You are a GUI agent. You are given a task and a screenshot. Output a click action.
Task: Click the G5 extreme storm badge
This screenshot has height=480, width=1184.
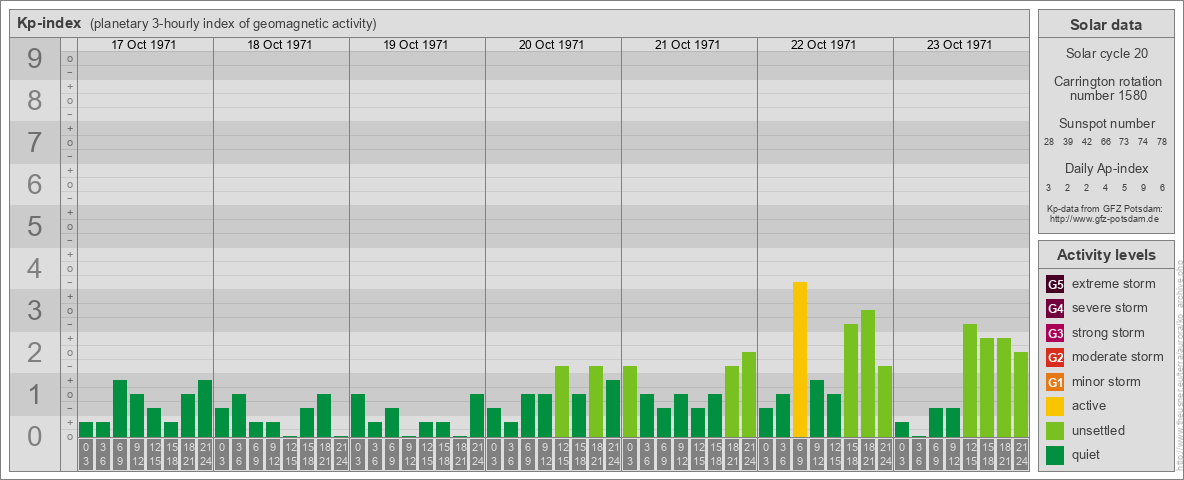click(1055, 284)
